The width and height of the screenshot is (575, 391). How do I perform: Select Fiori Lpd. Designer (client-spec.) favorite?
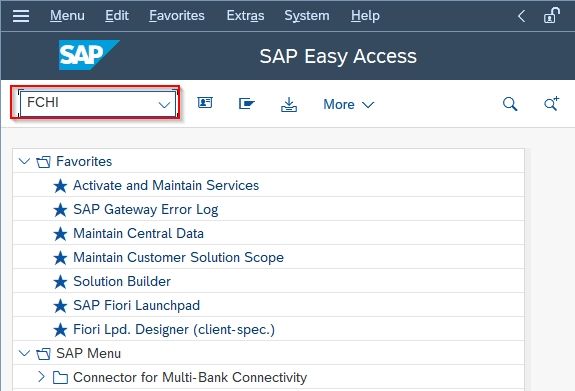tap(174, 330)
